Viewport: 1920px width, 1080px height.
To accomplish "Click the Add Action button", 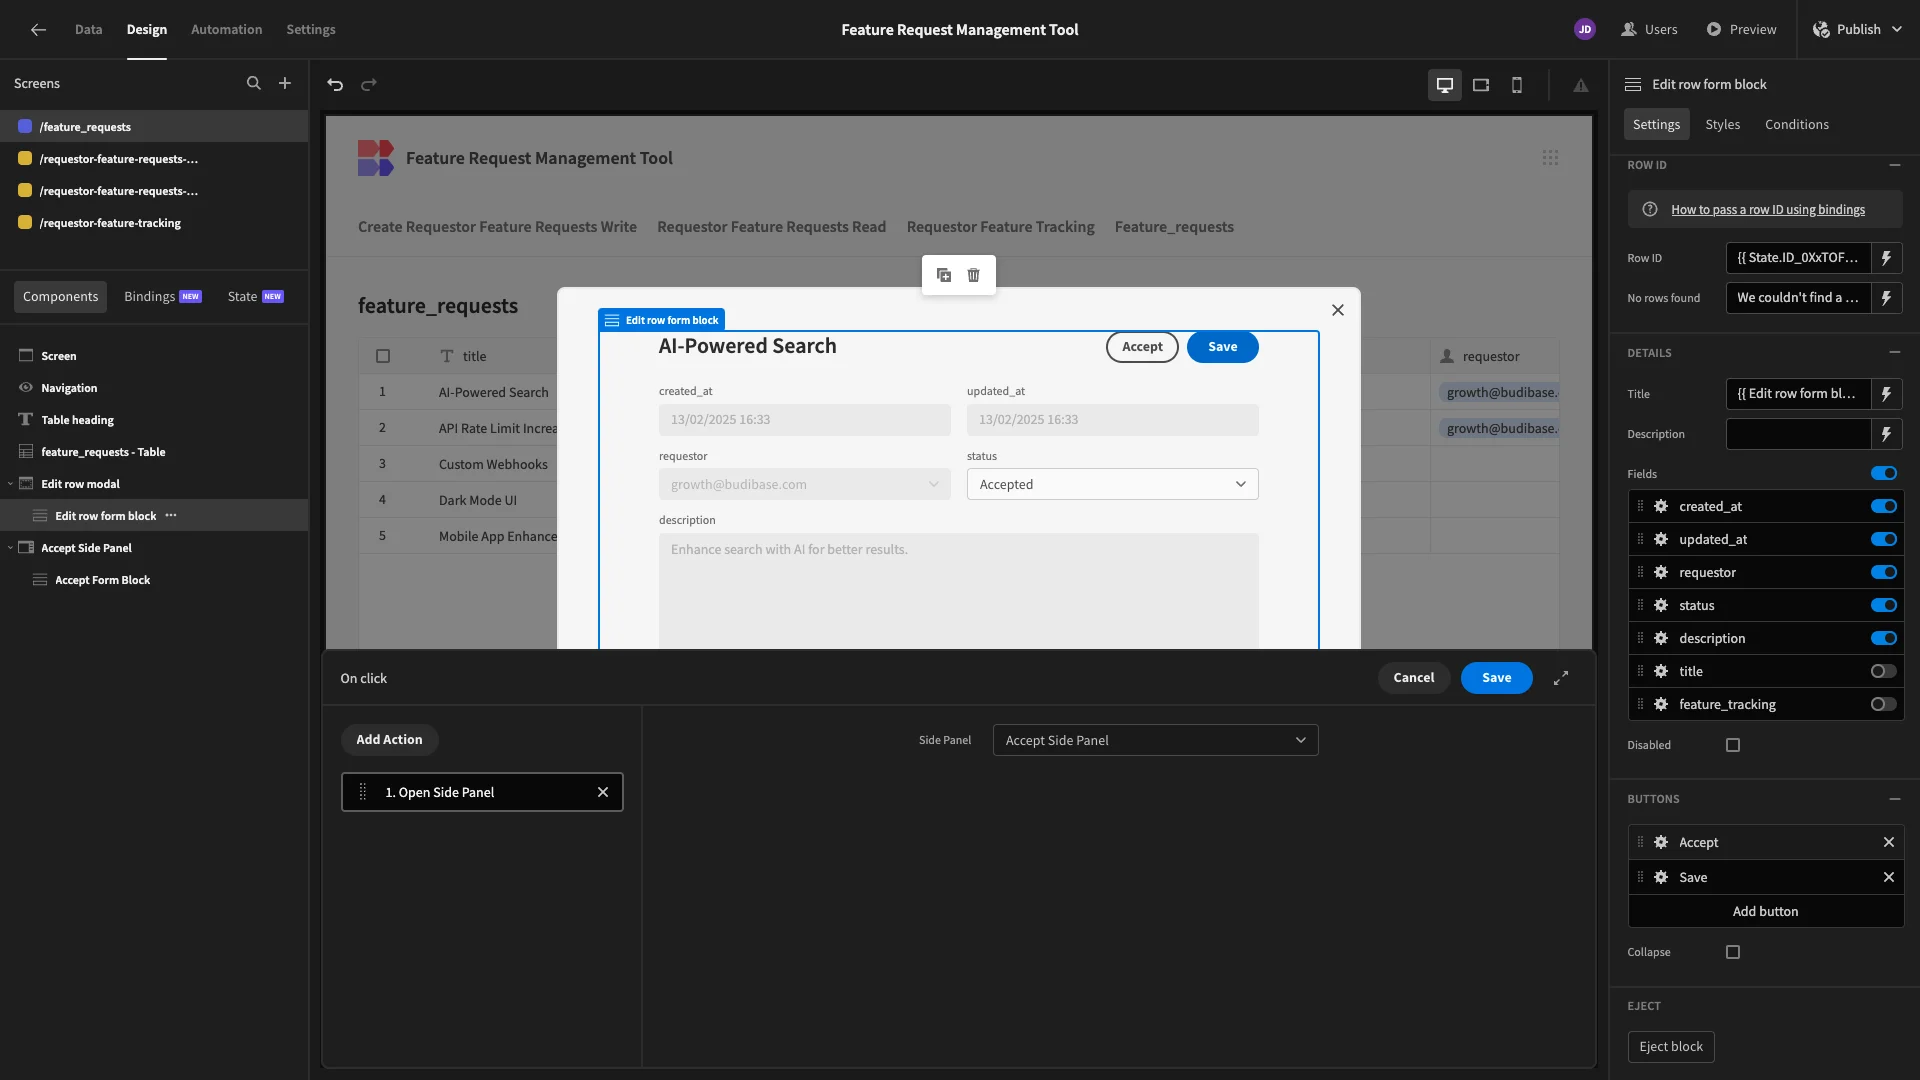I will click(389, 739).
